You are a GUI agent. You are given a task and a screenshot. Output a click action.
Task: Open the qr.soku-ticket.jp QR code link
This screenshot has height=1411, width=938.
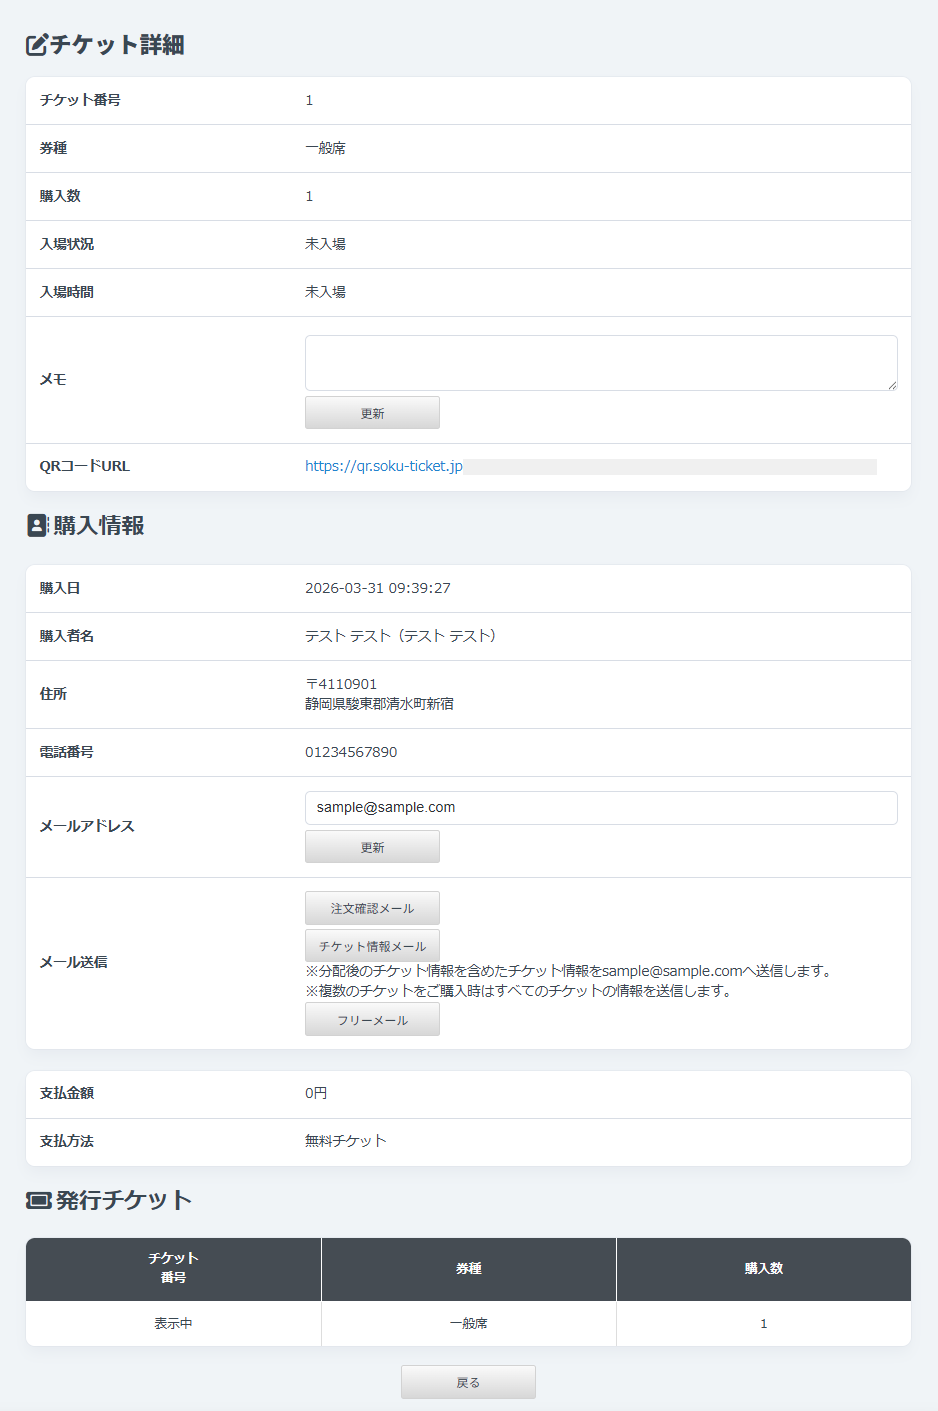(384, 466)
